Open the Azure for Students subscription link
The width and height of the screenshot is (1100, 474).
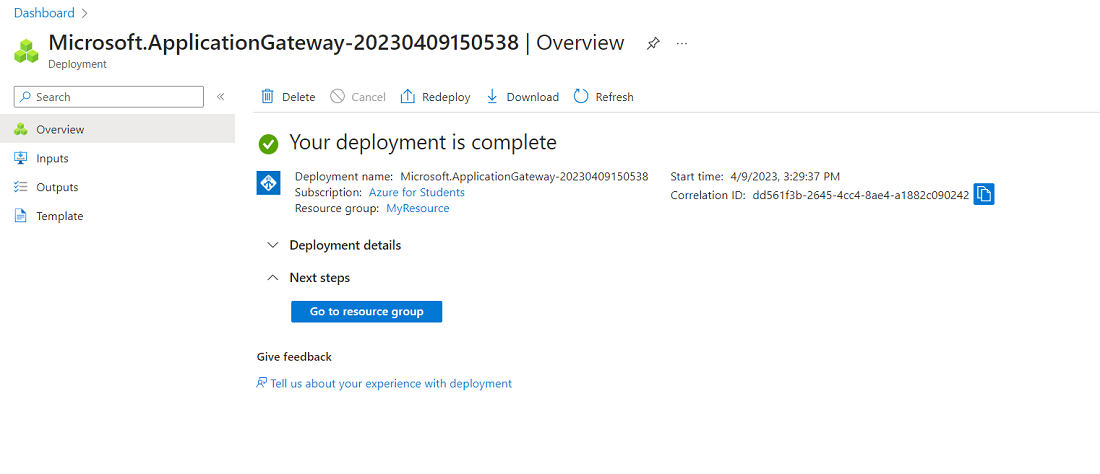point(417,192)
